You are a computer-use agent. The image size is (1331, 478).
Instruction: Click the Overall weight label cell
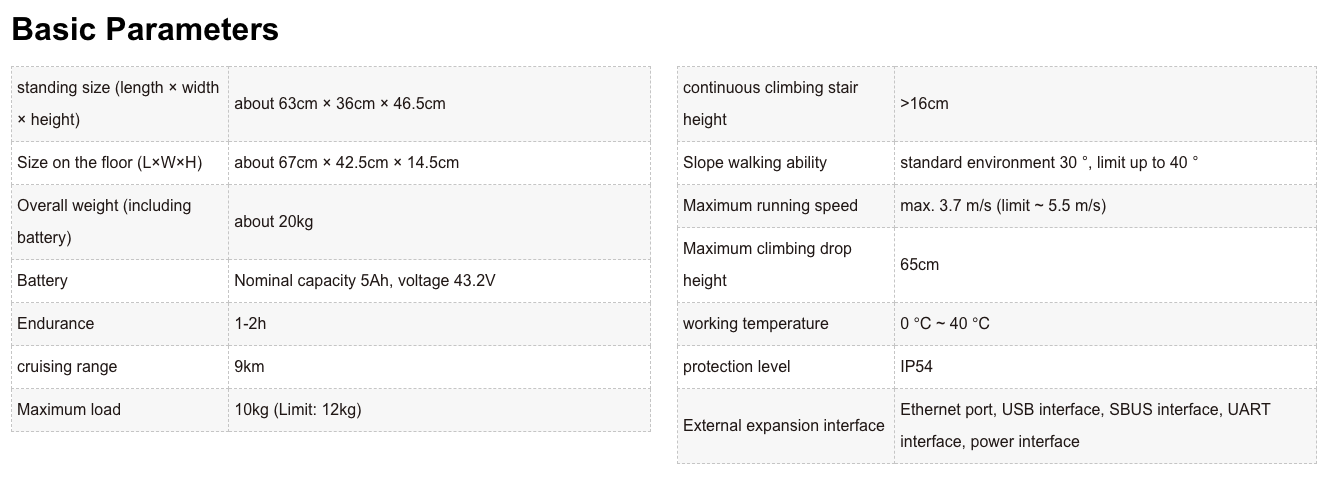[104, 221]
